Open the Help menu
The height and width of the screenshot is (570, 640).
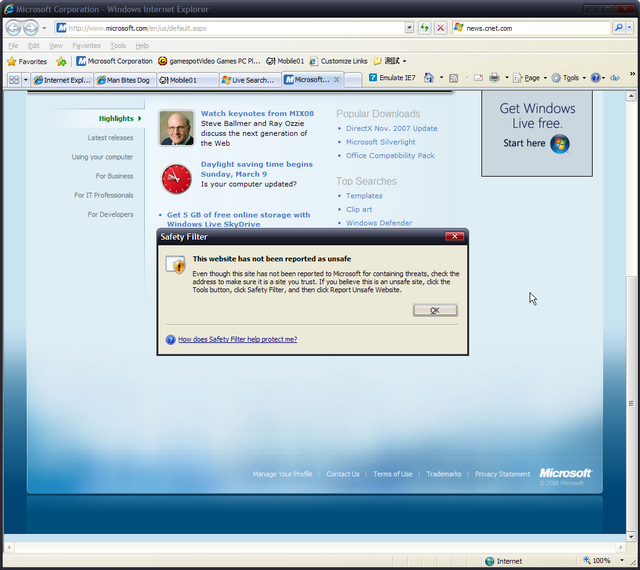(142, 46)
